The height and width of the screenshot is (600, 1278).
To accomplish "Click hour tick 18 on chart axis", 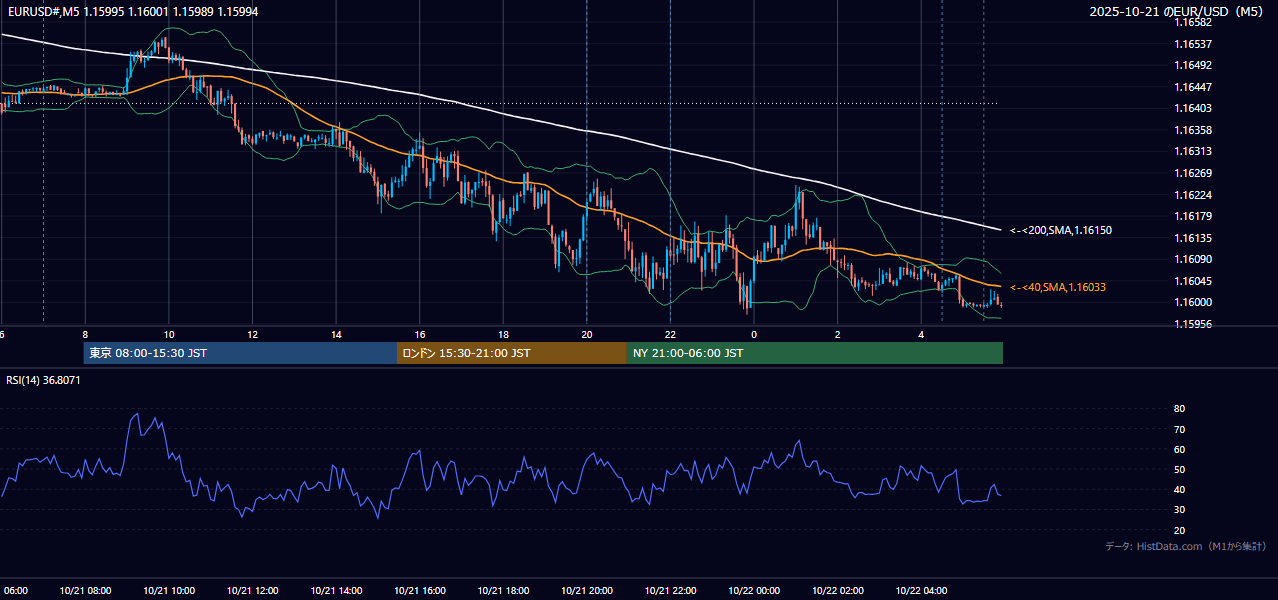I will (503, 334).
